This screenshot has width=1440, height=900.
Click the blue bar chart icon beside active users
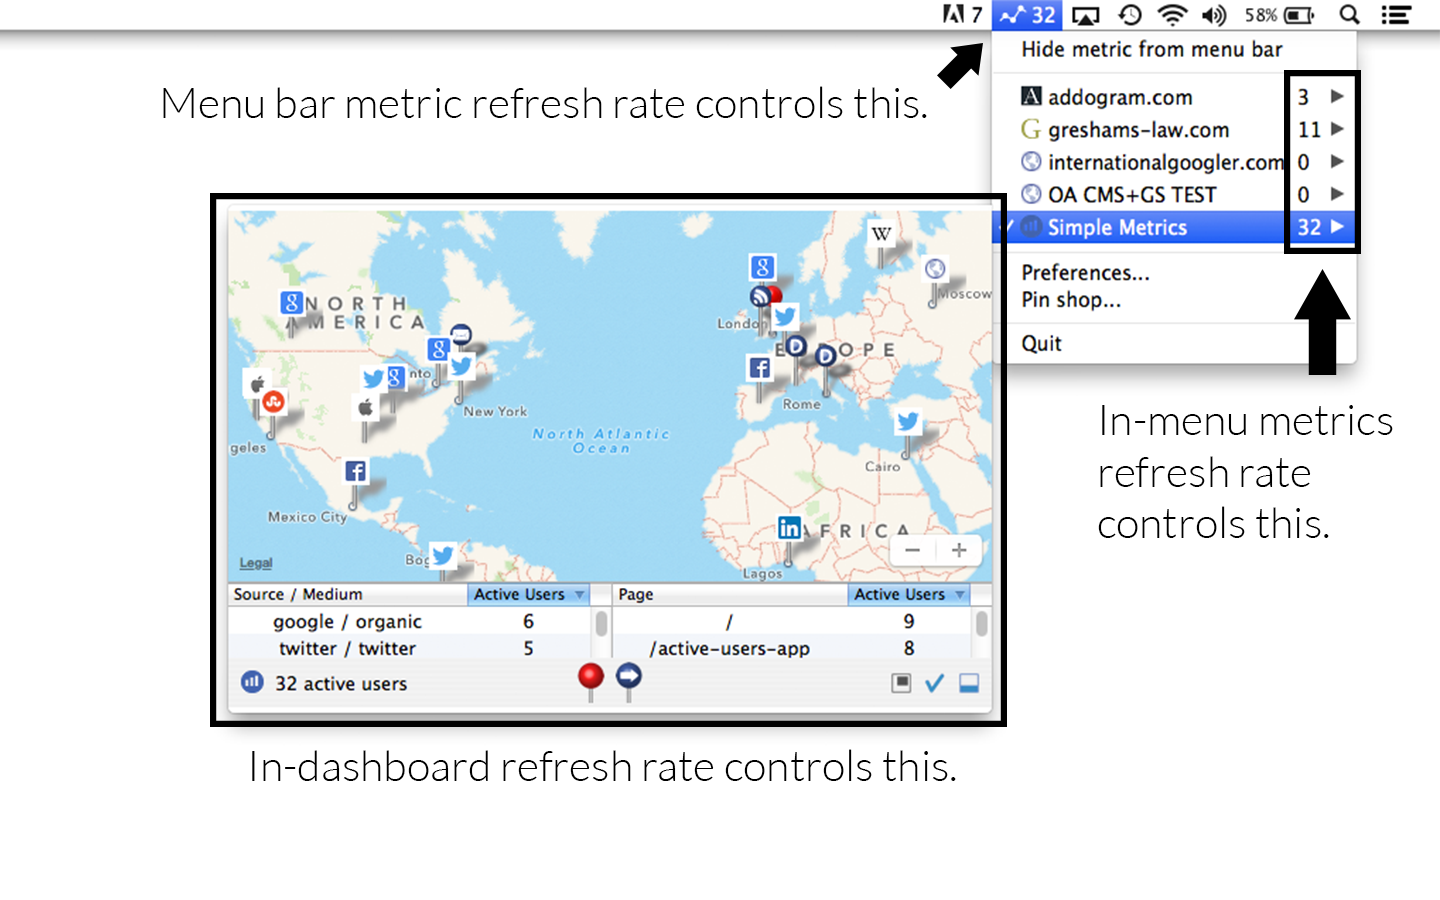tap(252, 682)
